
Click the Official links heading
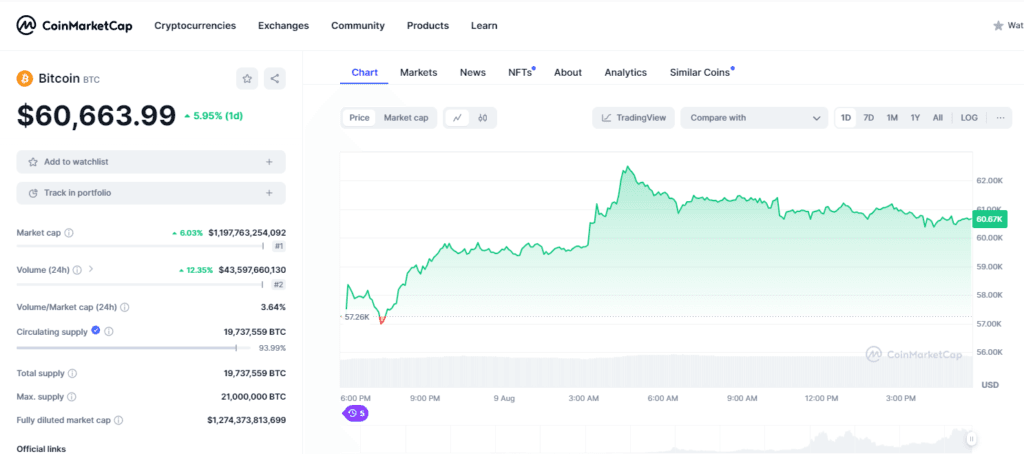(41, 449)
